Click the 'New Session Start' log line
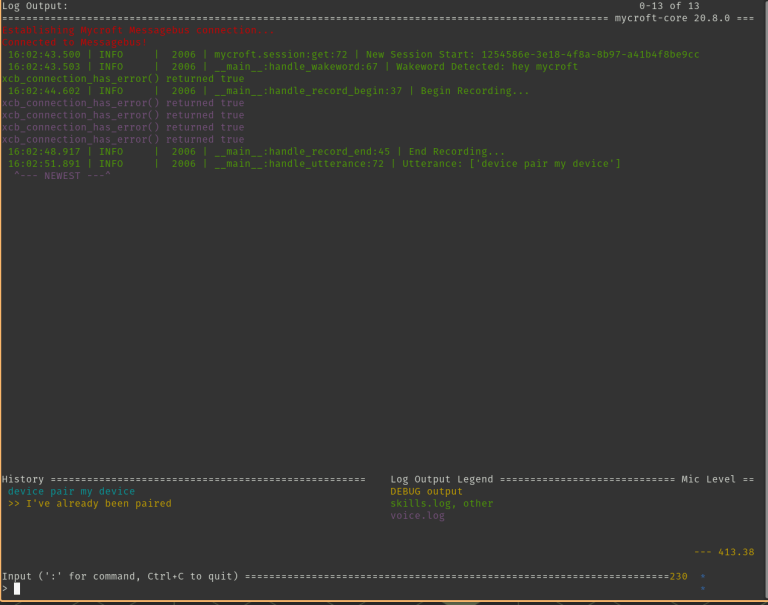The height and width of the screenshot is (605, 768). [353, 54]
